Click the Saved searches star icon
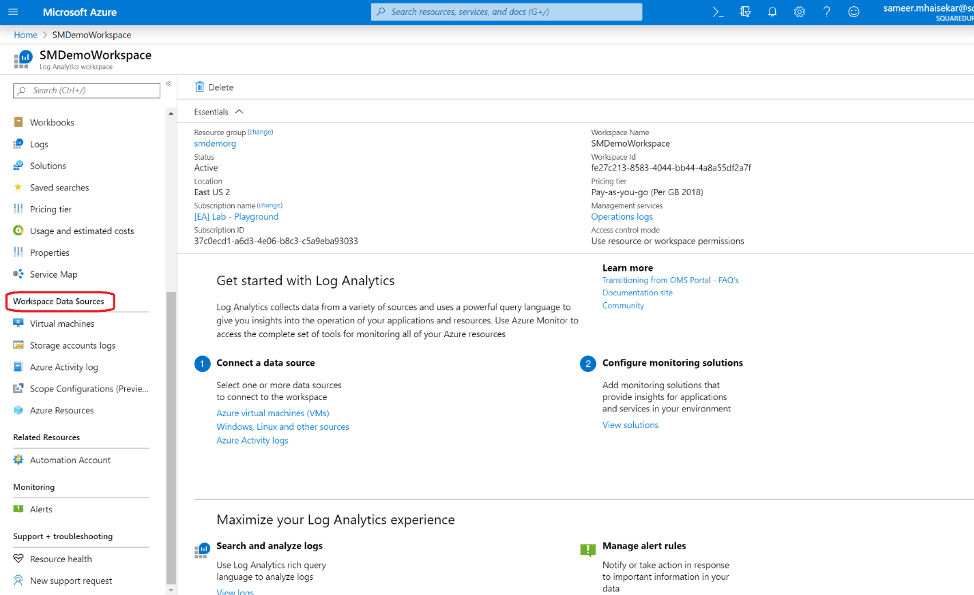The image size is (974, 595). point(19,187)
